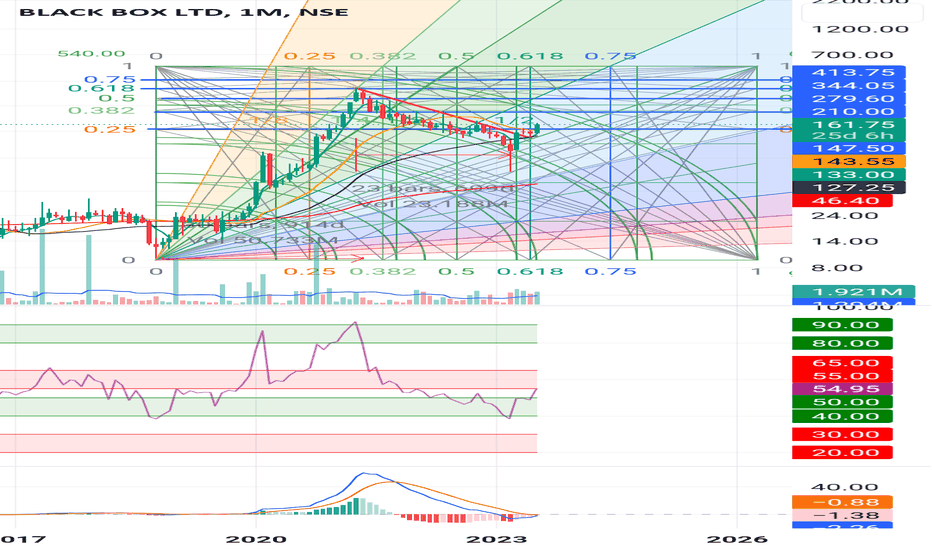Click the pink -1.38 MACD histogram label
Viewport: 932px width, 550px height.
coord(842,516)
